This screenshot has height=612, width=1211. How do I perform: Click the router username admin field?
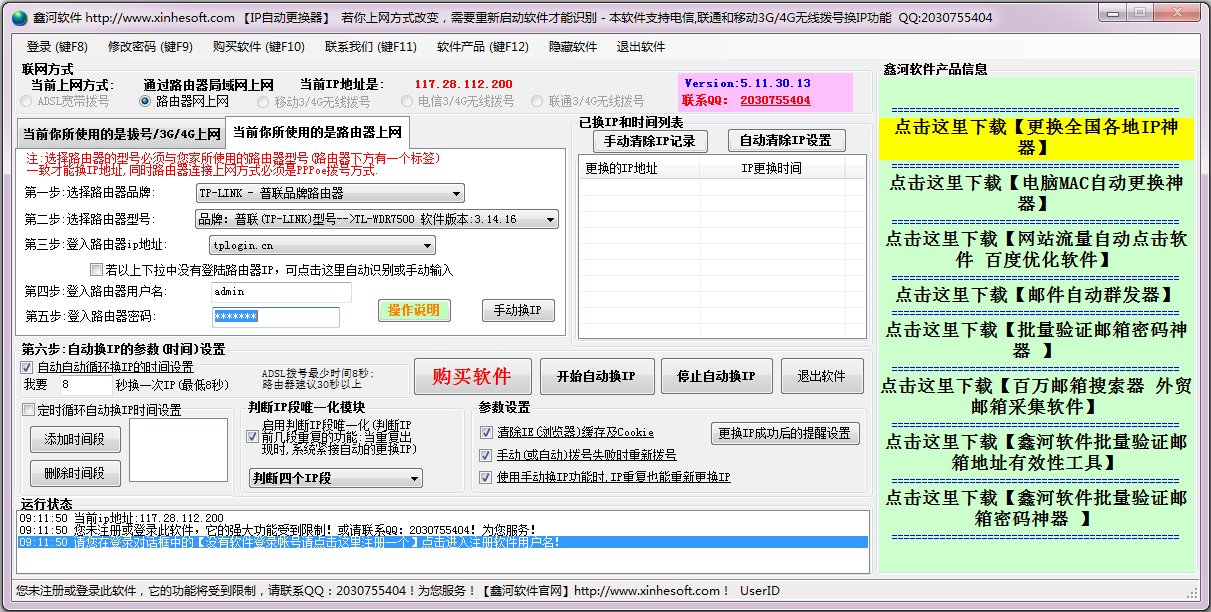[x=281, y=292]
